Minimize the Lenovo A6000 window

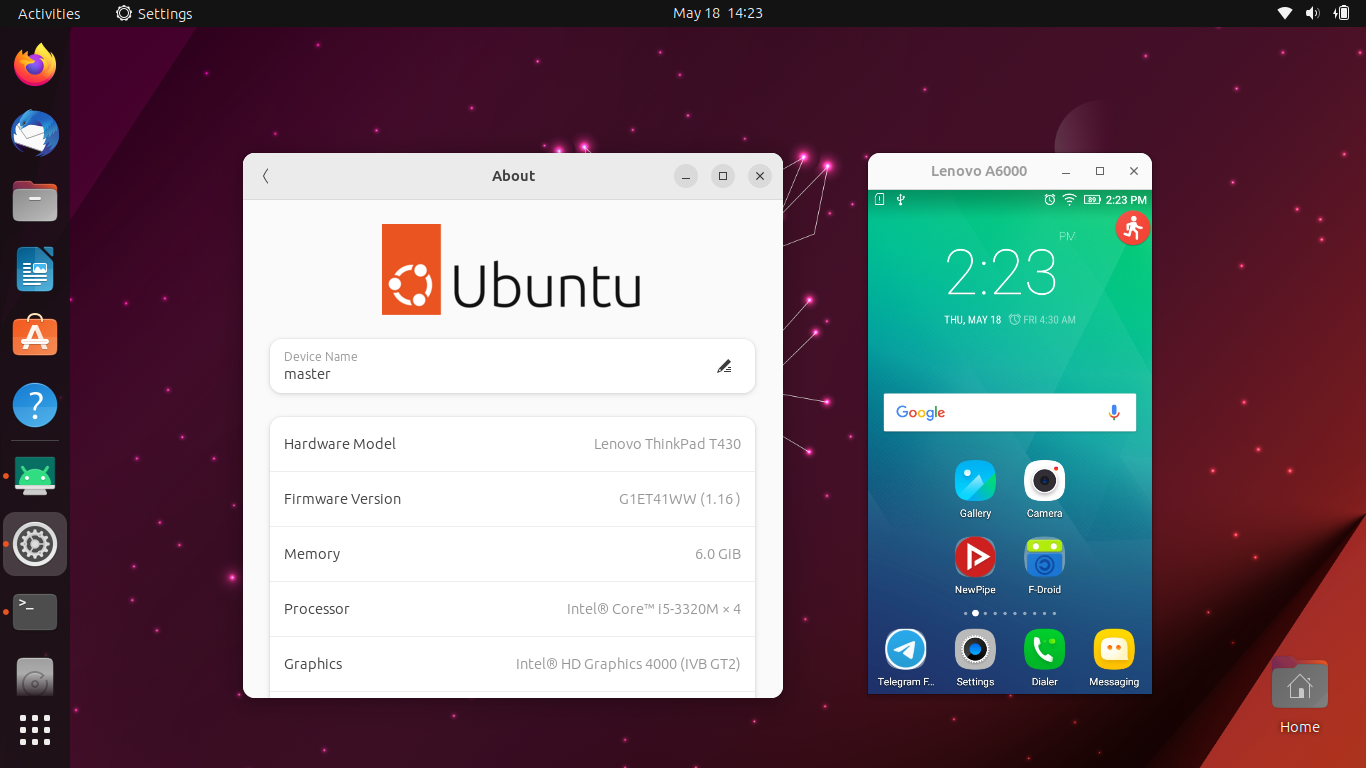1067,171
